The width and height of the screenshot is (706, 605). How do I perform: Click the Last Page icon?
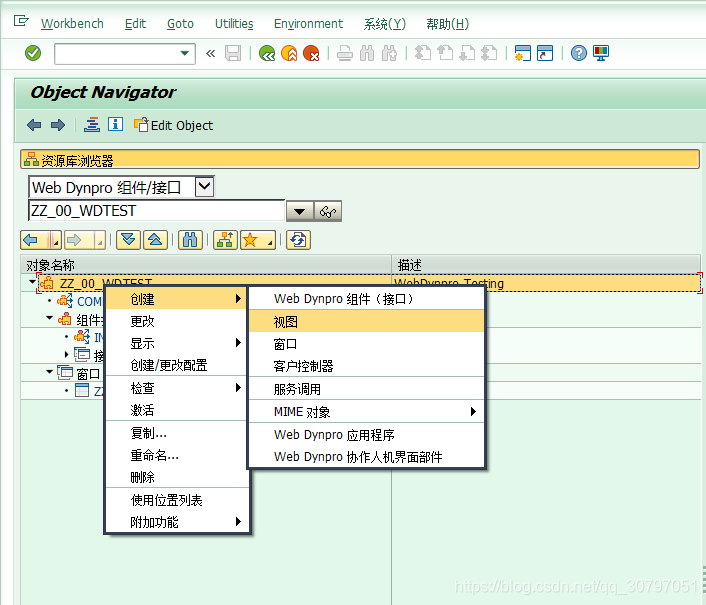click(x=489, y=53)
